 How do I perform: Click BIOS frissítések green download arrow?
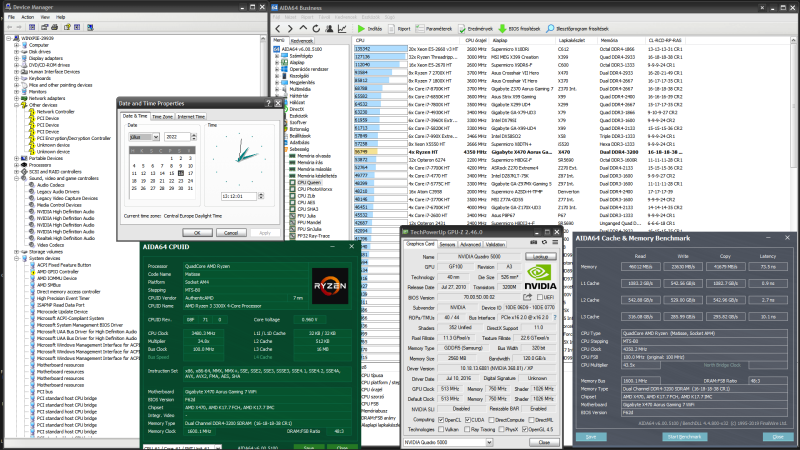click(503, 29)
